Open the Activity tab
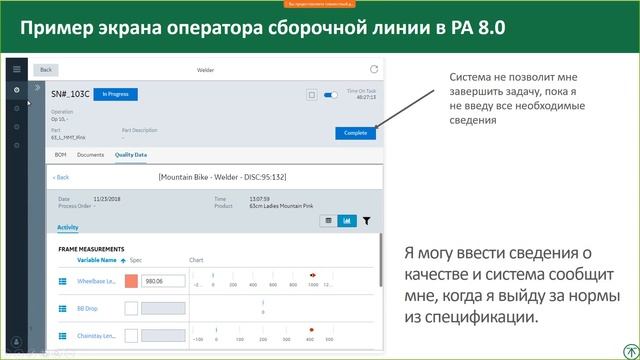This screenshot has height=360, width=640. [x=68, y=227]
